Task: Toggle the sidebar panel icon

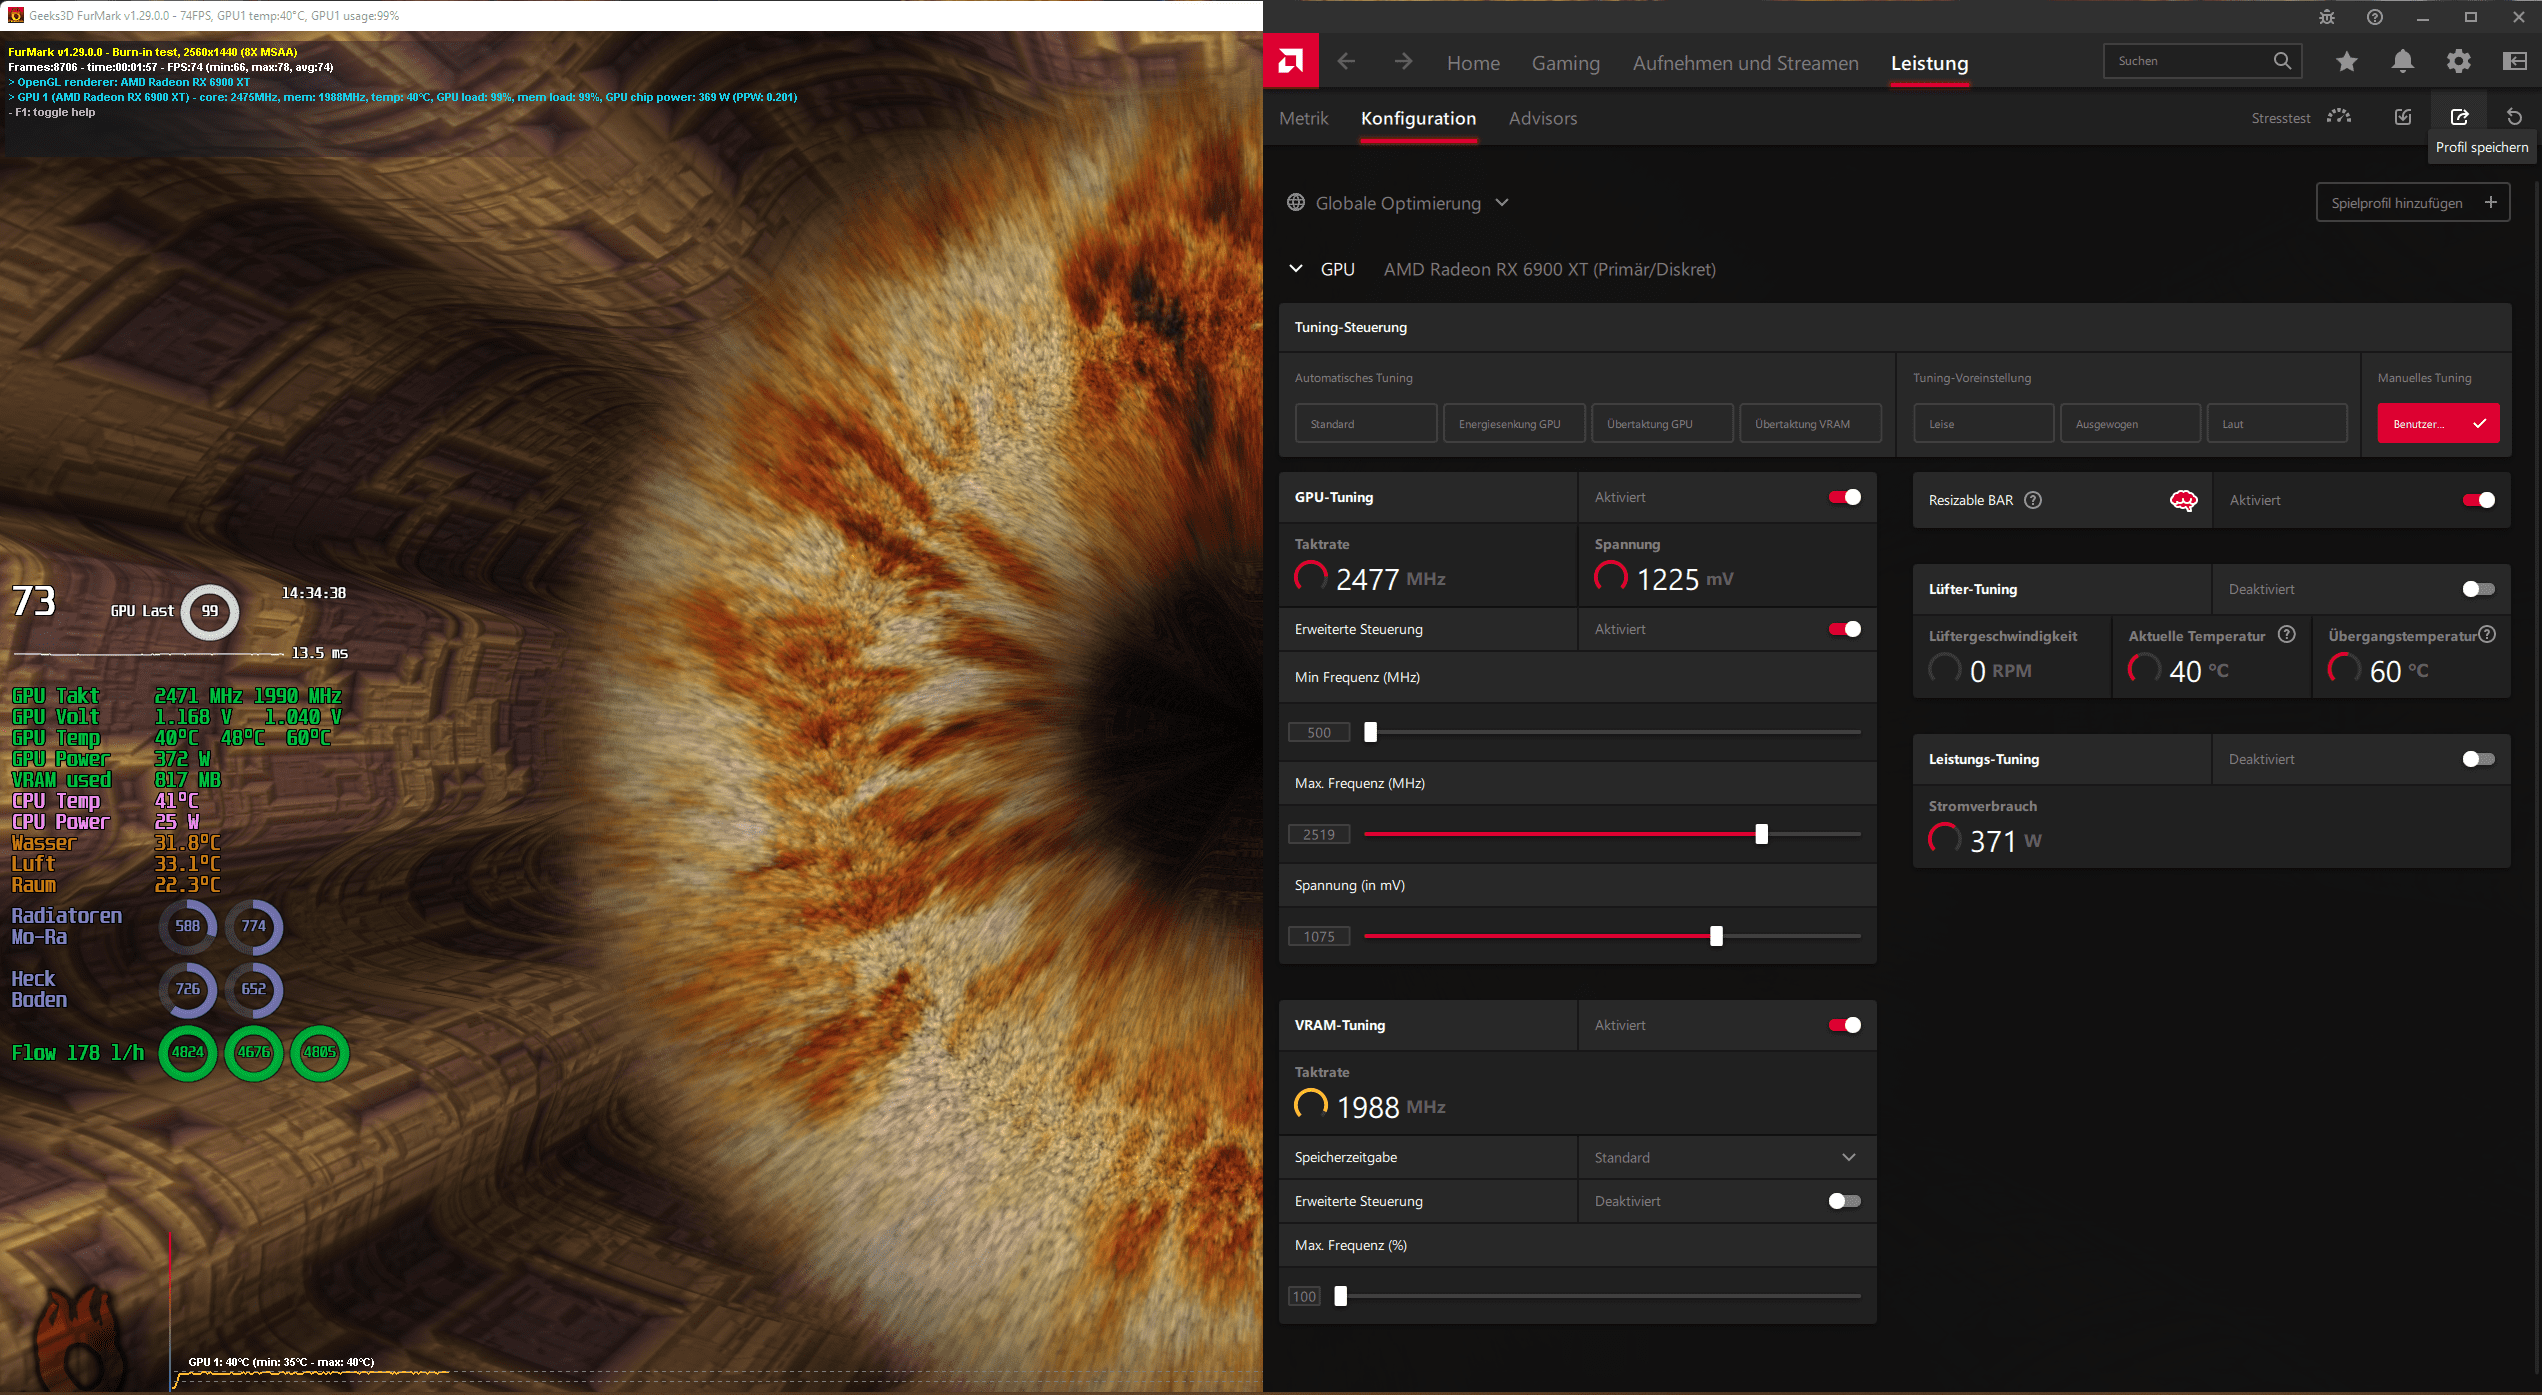Action: pyautogui.click(x=2514, y=62)
